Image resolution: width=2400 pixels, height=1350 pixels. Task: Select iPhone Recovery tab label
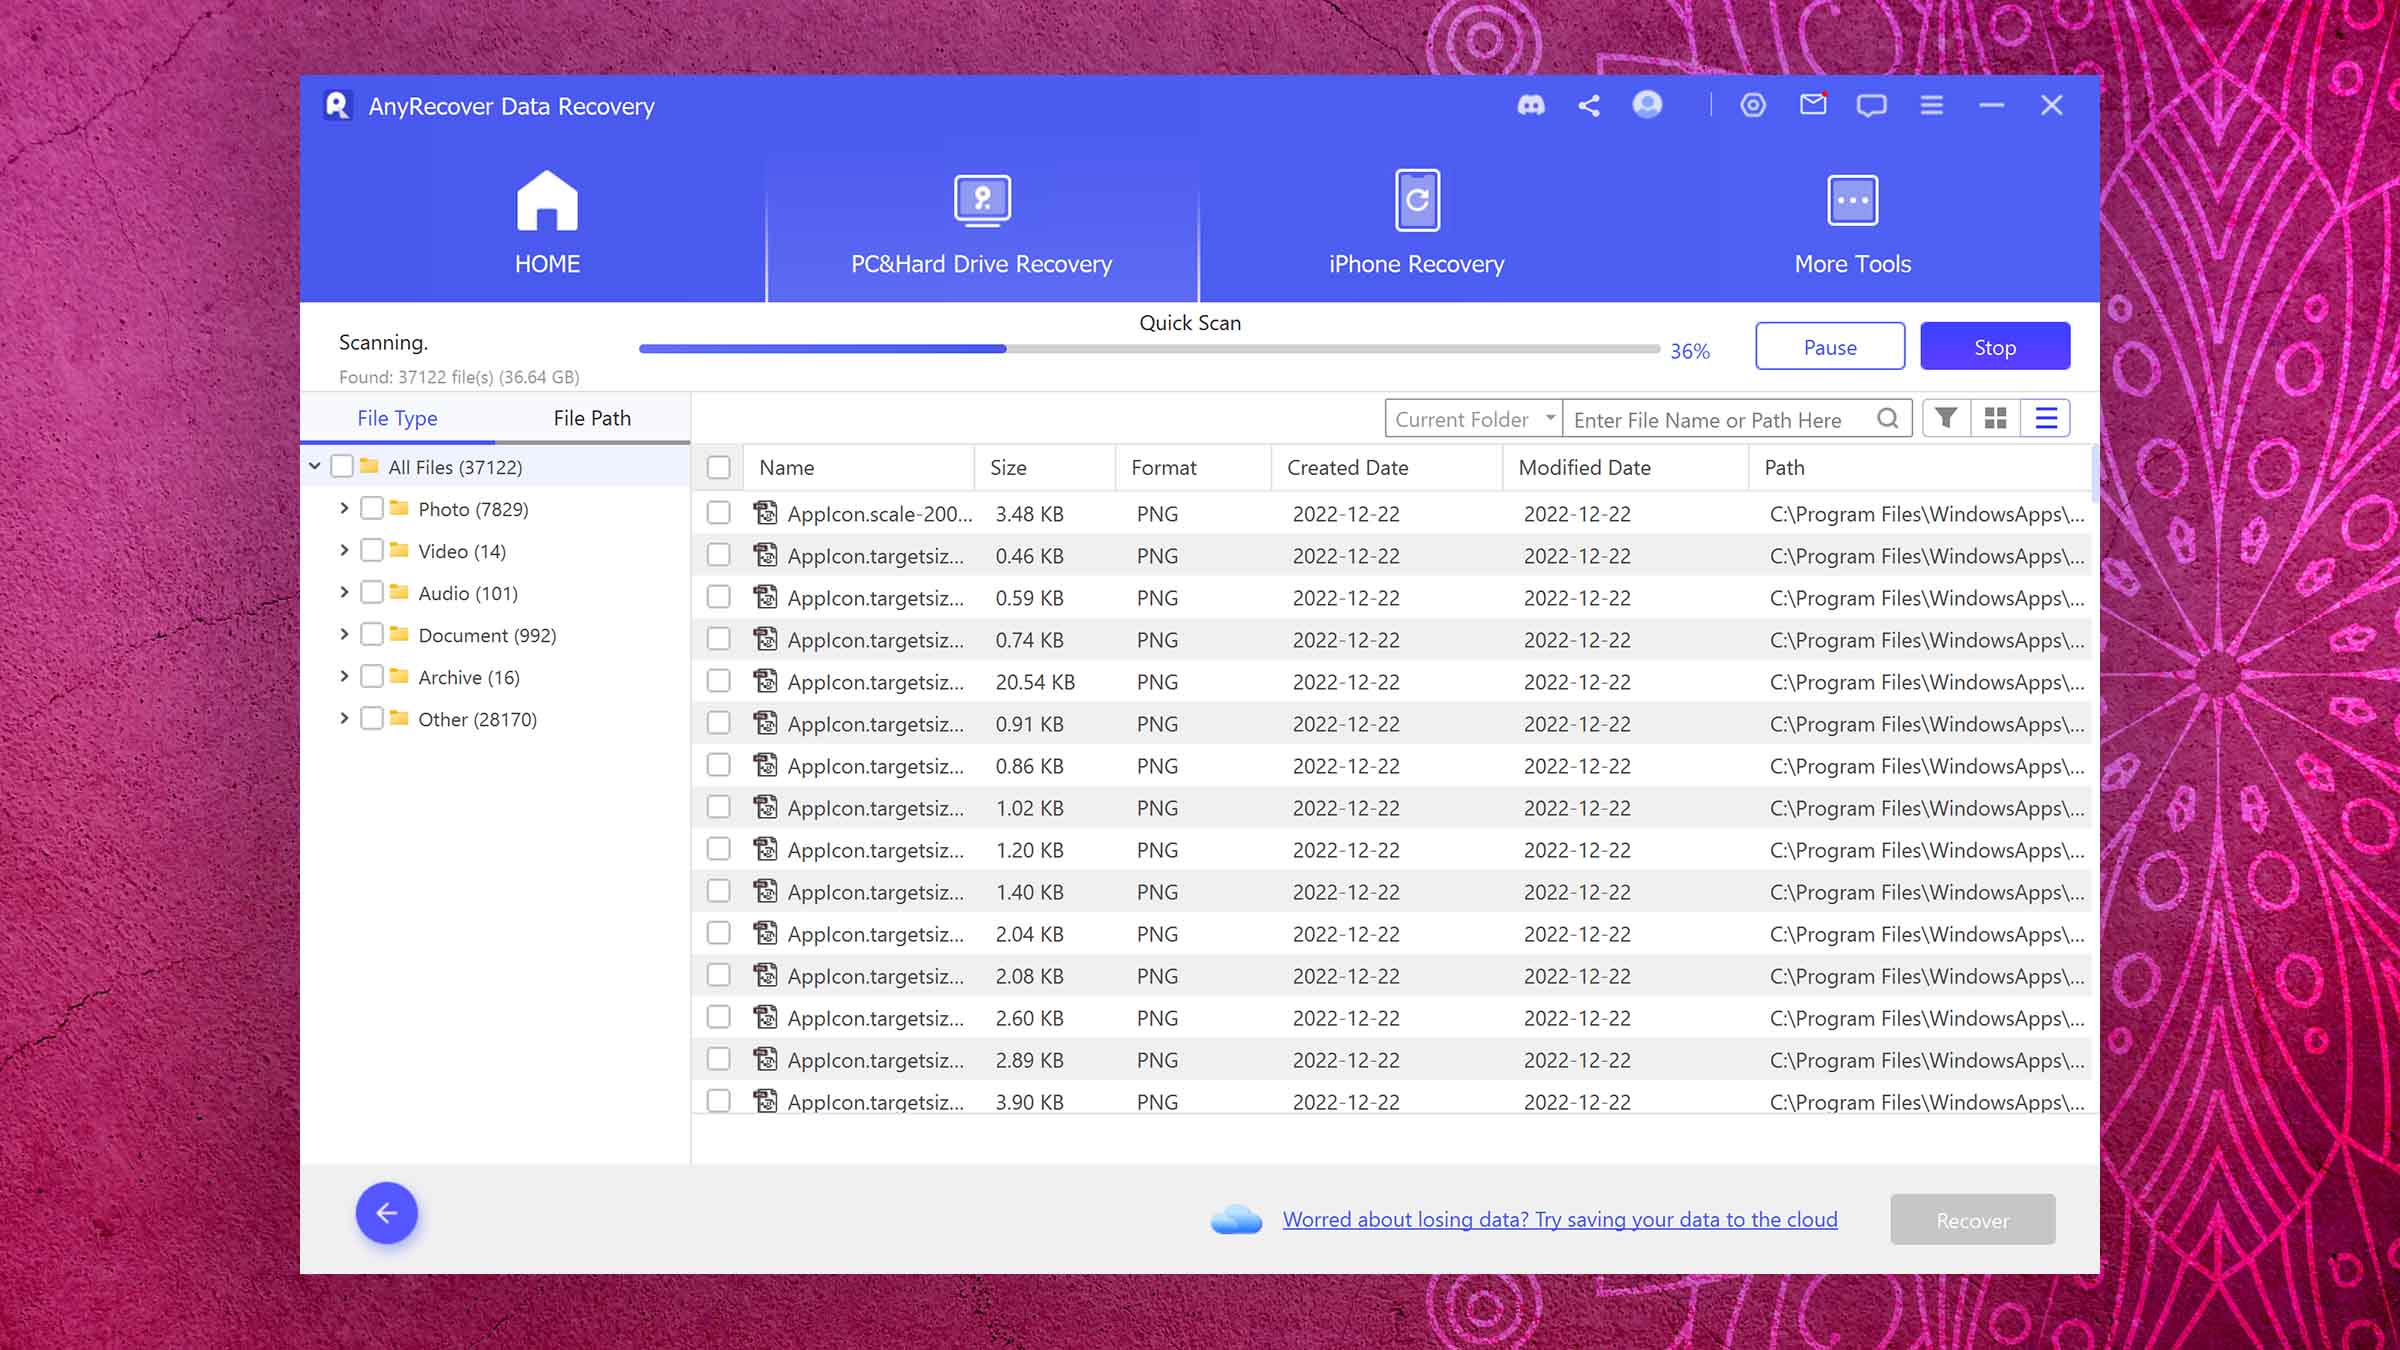coord(1416,264)
